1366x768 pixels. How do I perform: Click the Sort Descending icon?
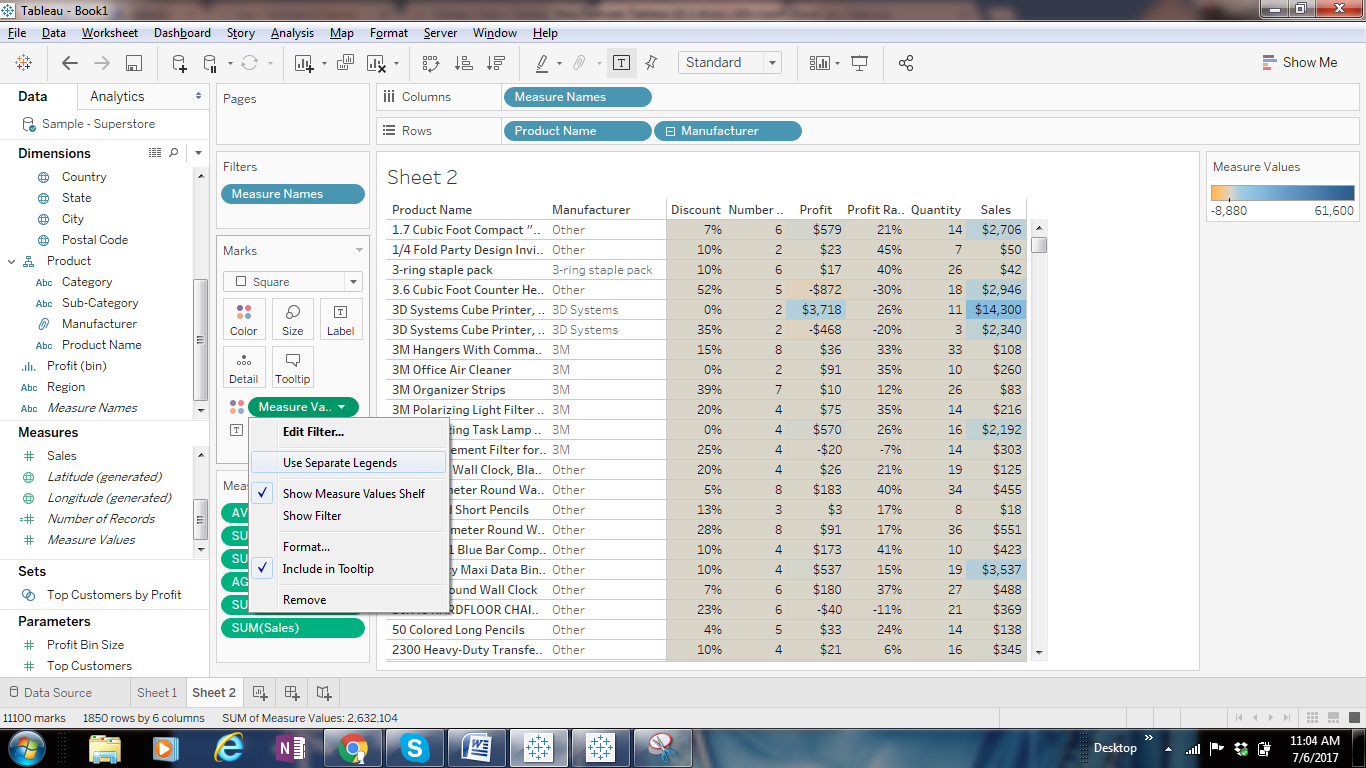click(495, 63)
